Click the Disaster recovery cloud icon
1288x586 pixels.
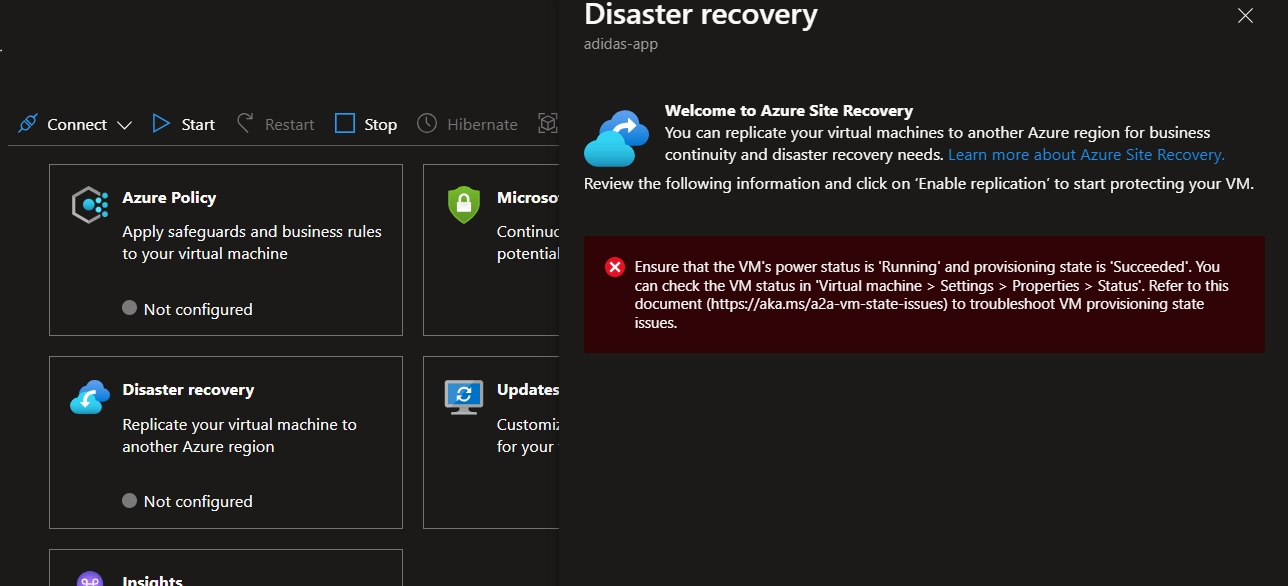[89, 397]
